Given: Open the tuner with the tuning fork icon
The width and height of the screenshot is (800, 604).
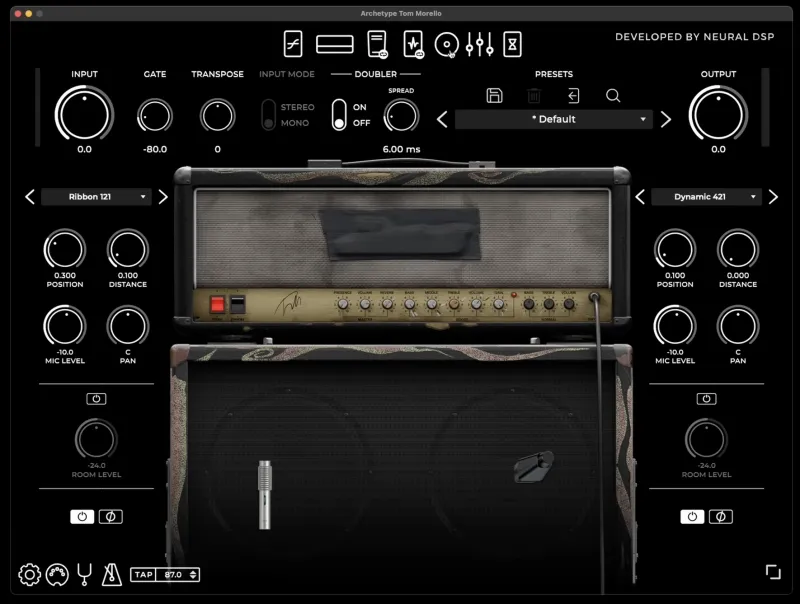Looking at the screenshot, I should (84, 574).
